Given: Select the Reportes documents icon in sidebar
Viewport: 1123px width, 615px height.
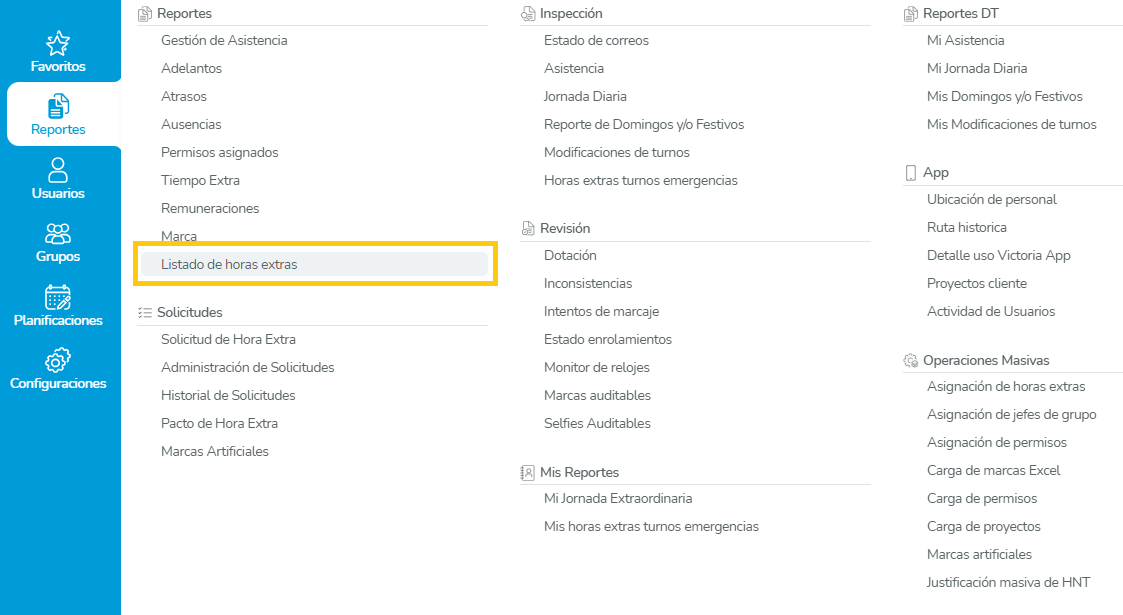Looking at the screenshot, I should pyautogui.click(x=58, y=106).
